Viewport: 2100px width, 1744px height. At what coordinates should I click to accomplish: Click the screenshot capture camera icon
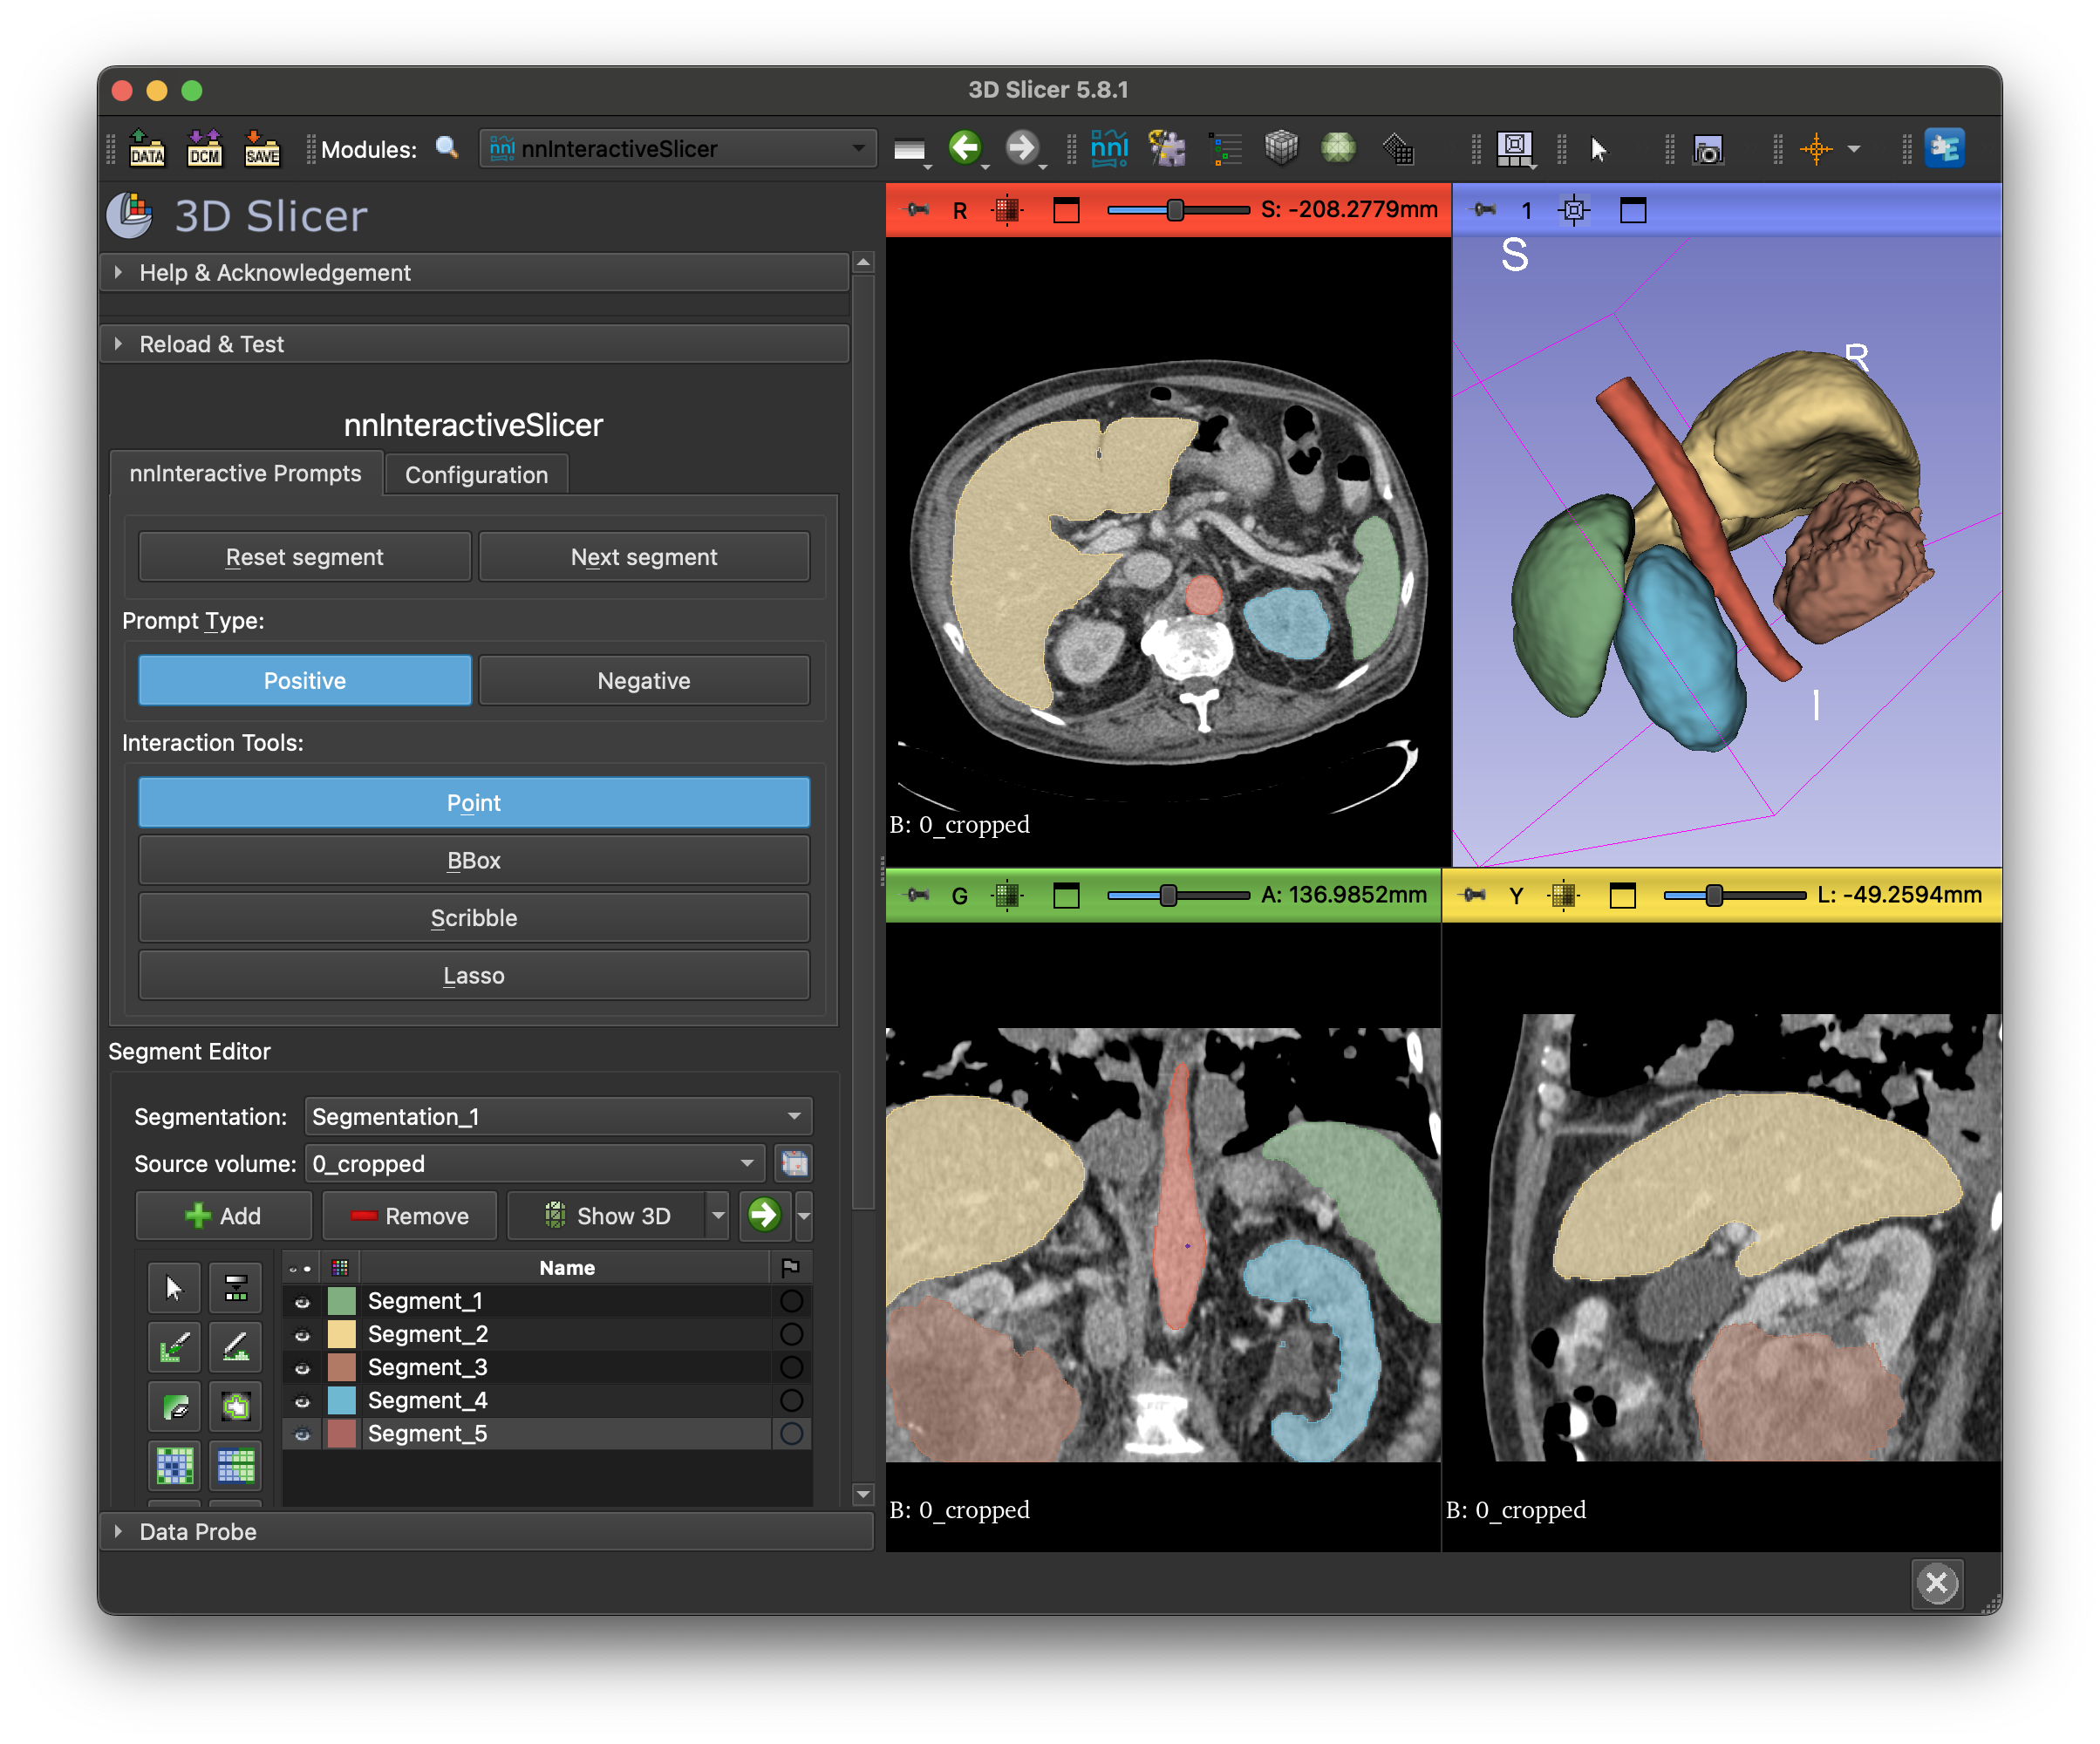coord(1707,150)
